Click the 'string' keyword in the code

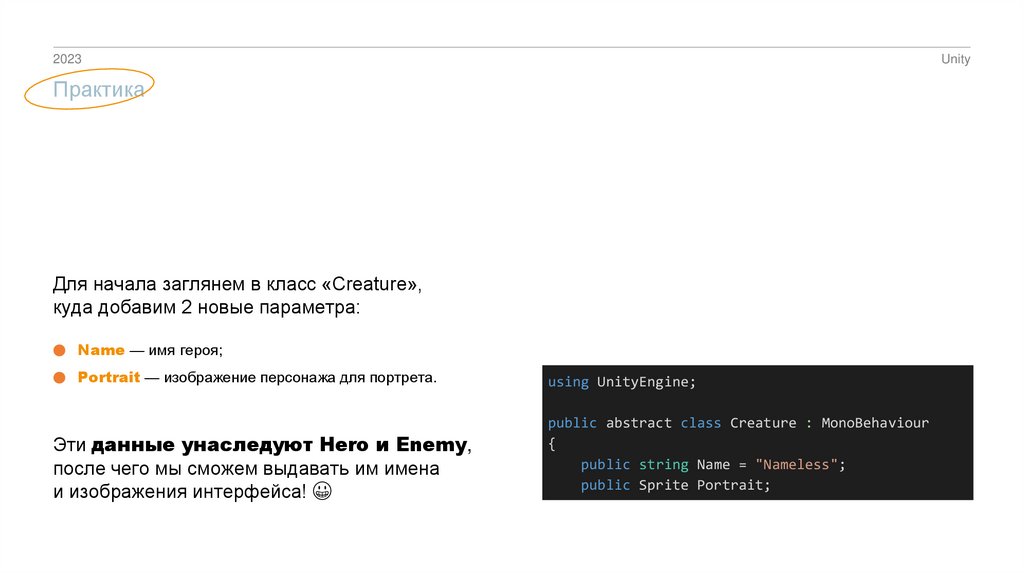point(664,465)
